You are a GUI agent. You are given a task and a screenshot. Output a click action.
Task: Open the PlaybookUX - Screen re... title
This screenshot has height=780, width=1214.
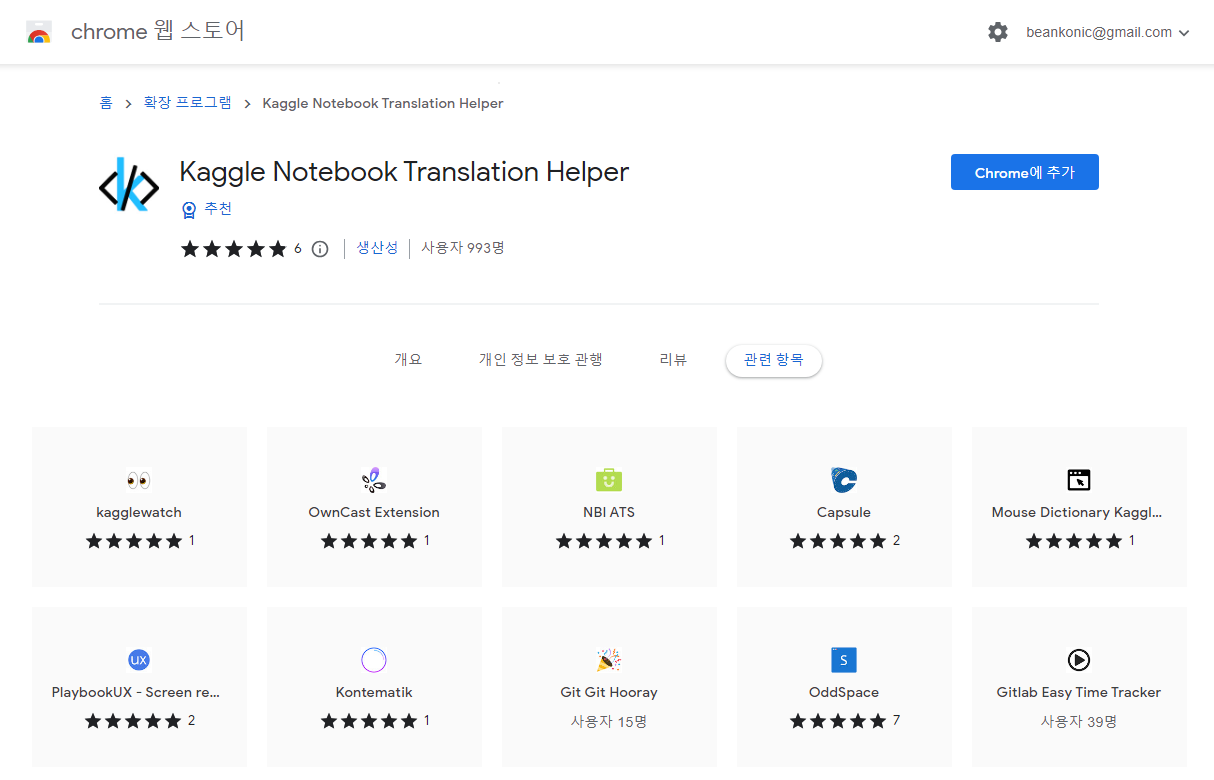coord(136,692)
